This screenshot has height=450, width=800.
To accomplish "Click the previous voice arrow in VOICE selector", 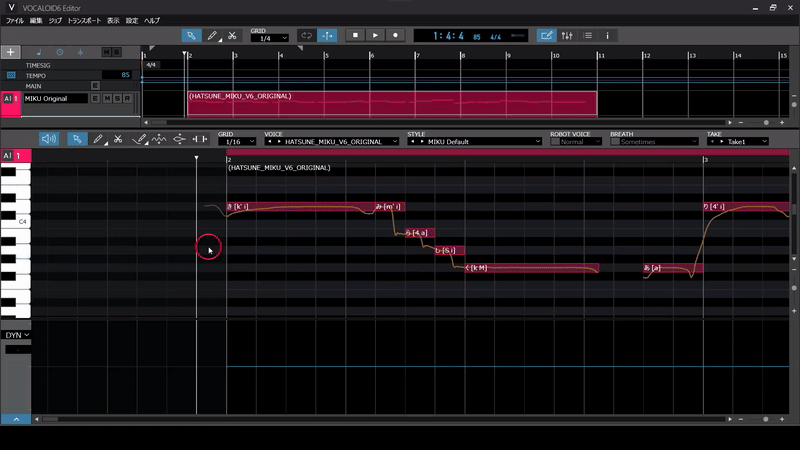I will tap(269, 142).
